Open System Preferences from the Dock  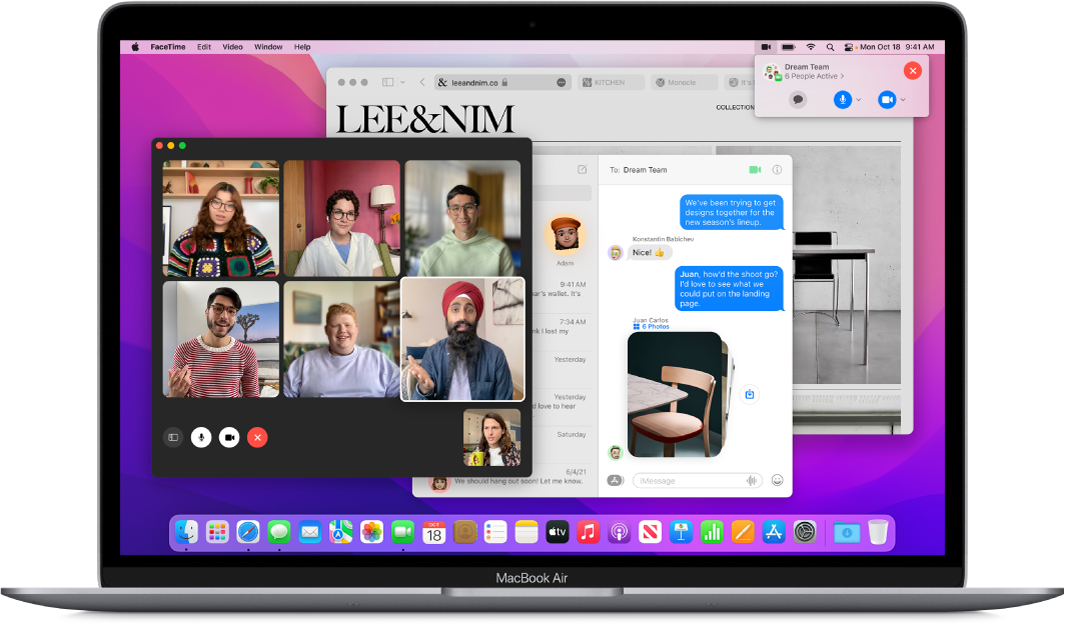pyautogui.click(x=805, y=532)
